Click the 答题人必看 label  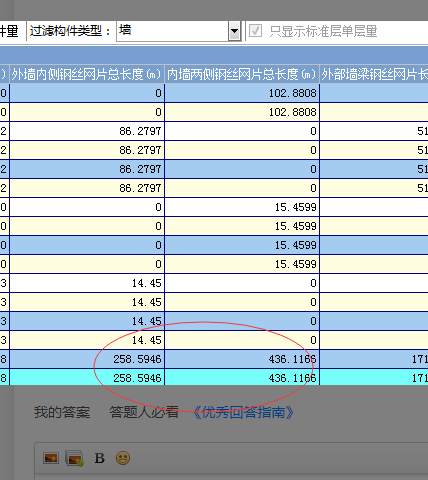144,412
